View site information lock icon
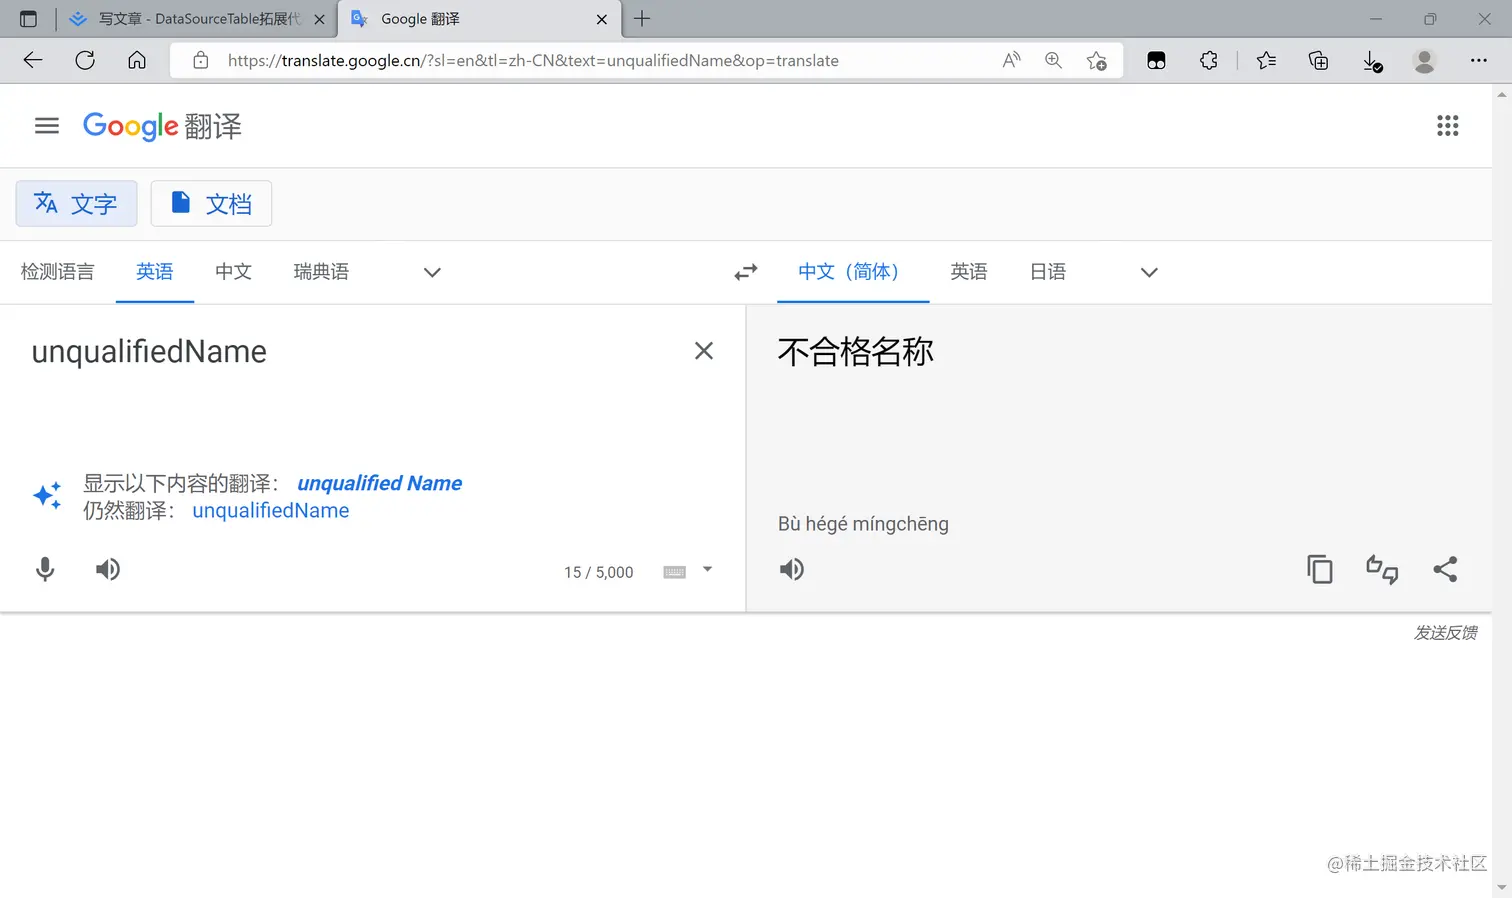Viewport: 1512px width, 898px height. pyautogui.click(x=201, y=60)
